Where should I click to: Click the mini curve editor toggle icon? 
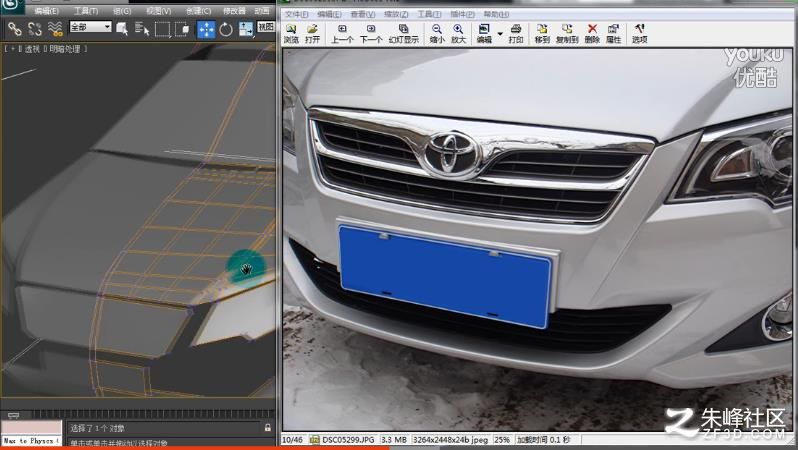click(14, 415)
